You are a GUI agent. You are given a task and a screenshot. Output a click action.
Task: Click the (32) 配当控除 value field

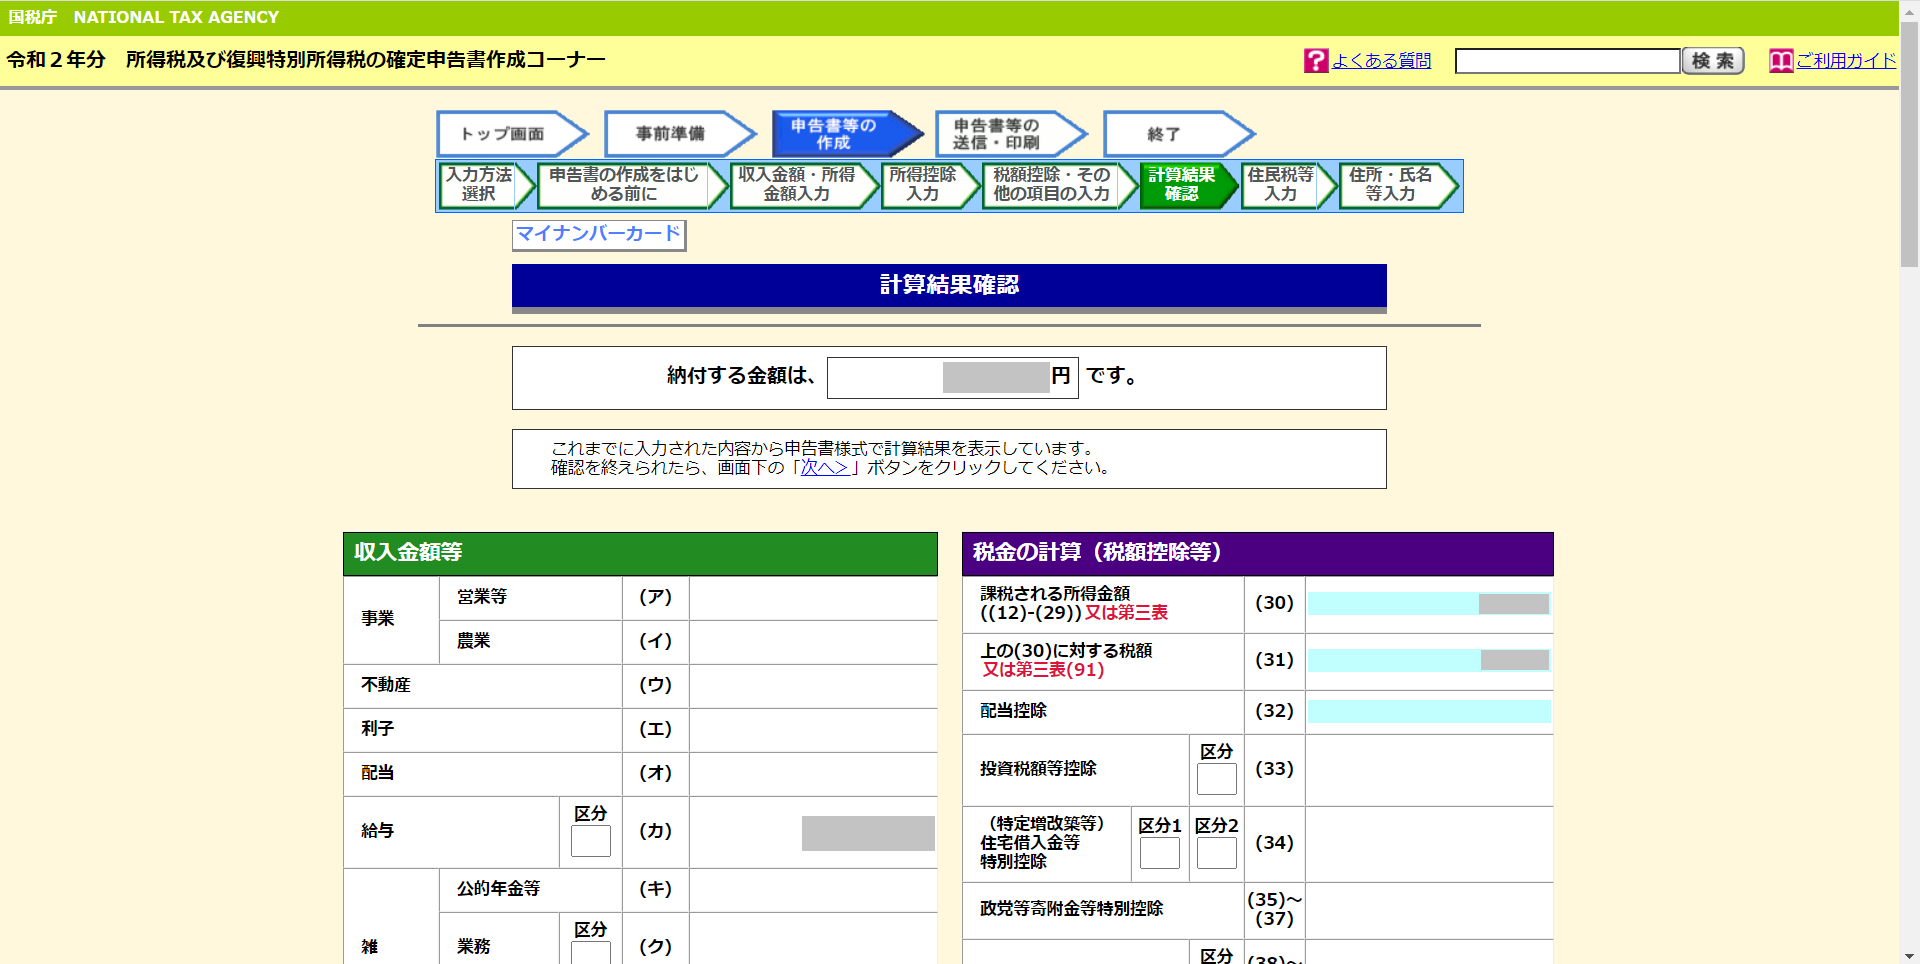click(x=1429, y=711)
